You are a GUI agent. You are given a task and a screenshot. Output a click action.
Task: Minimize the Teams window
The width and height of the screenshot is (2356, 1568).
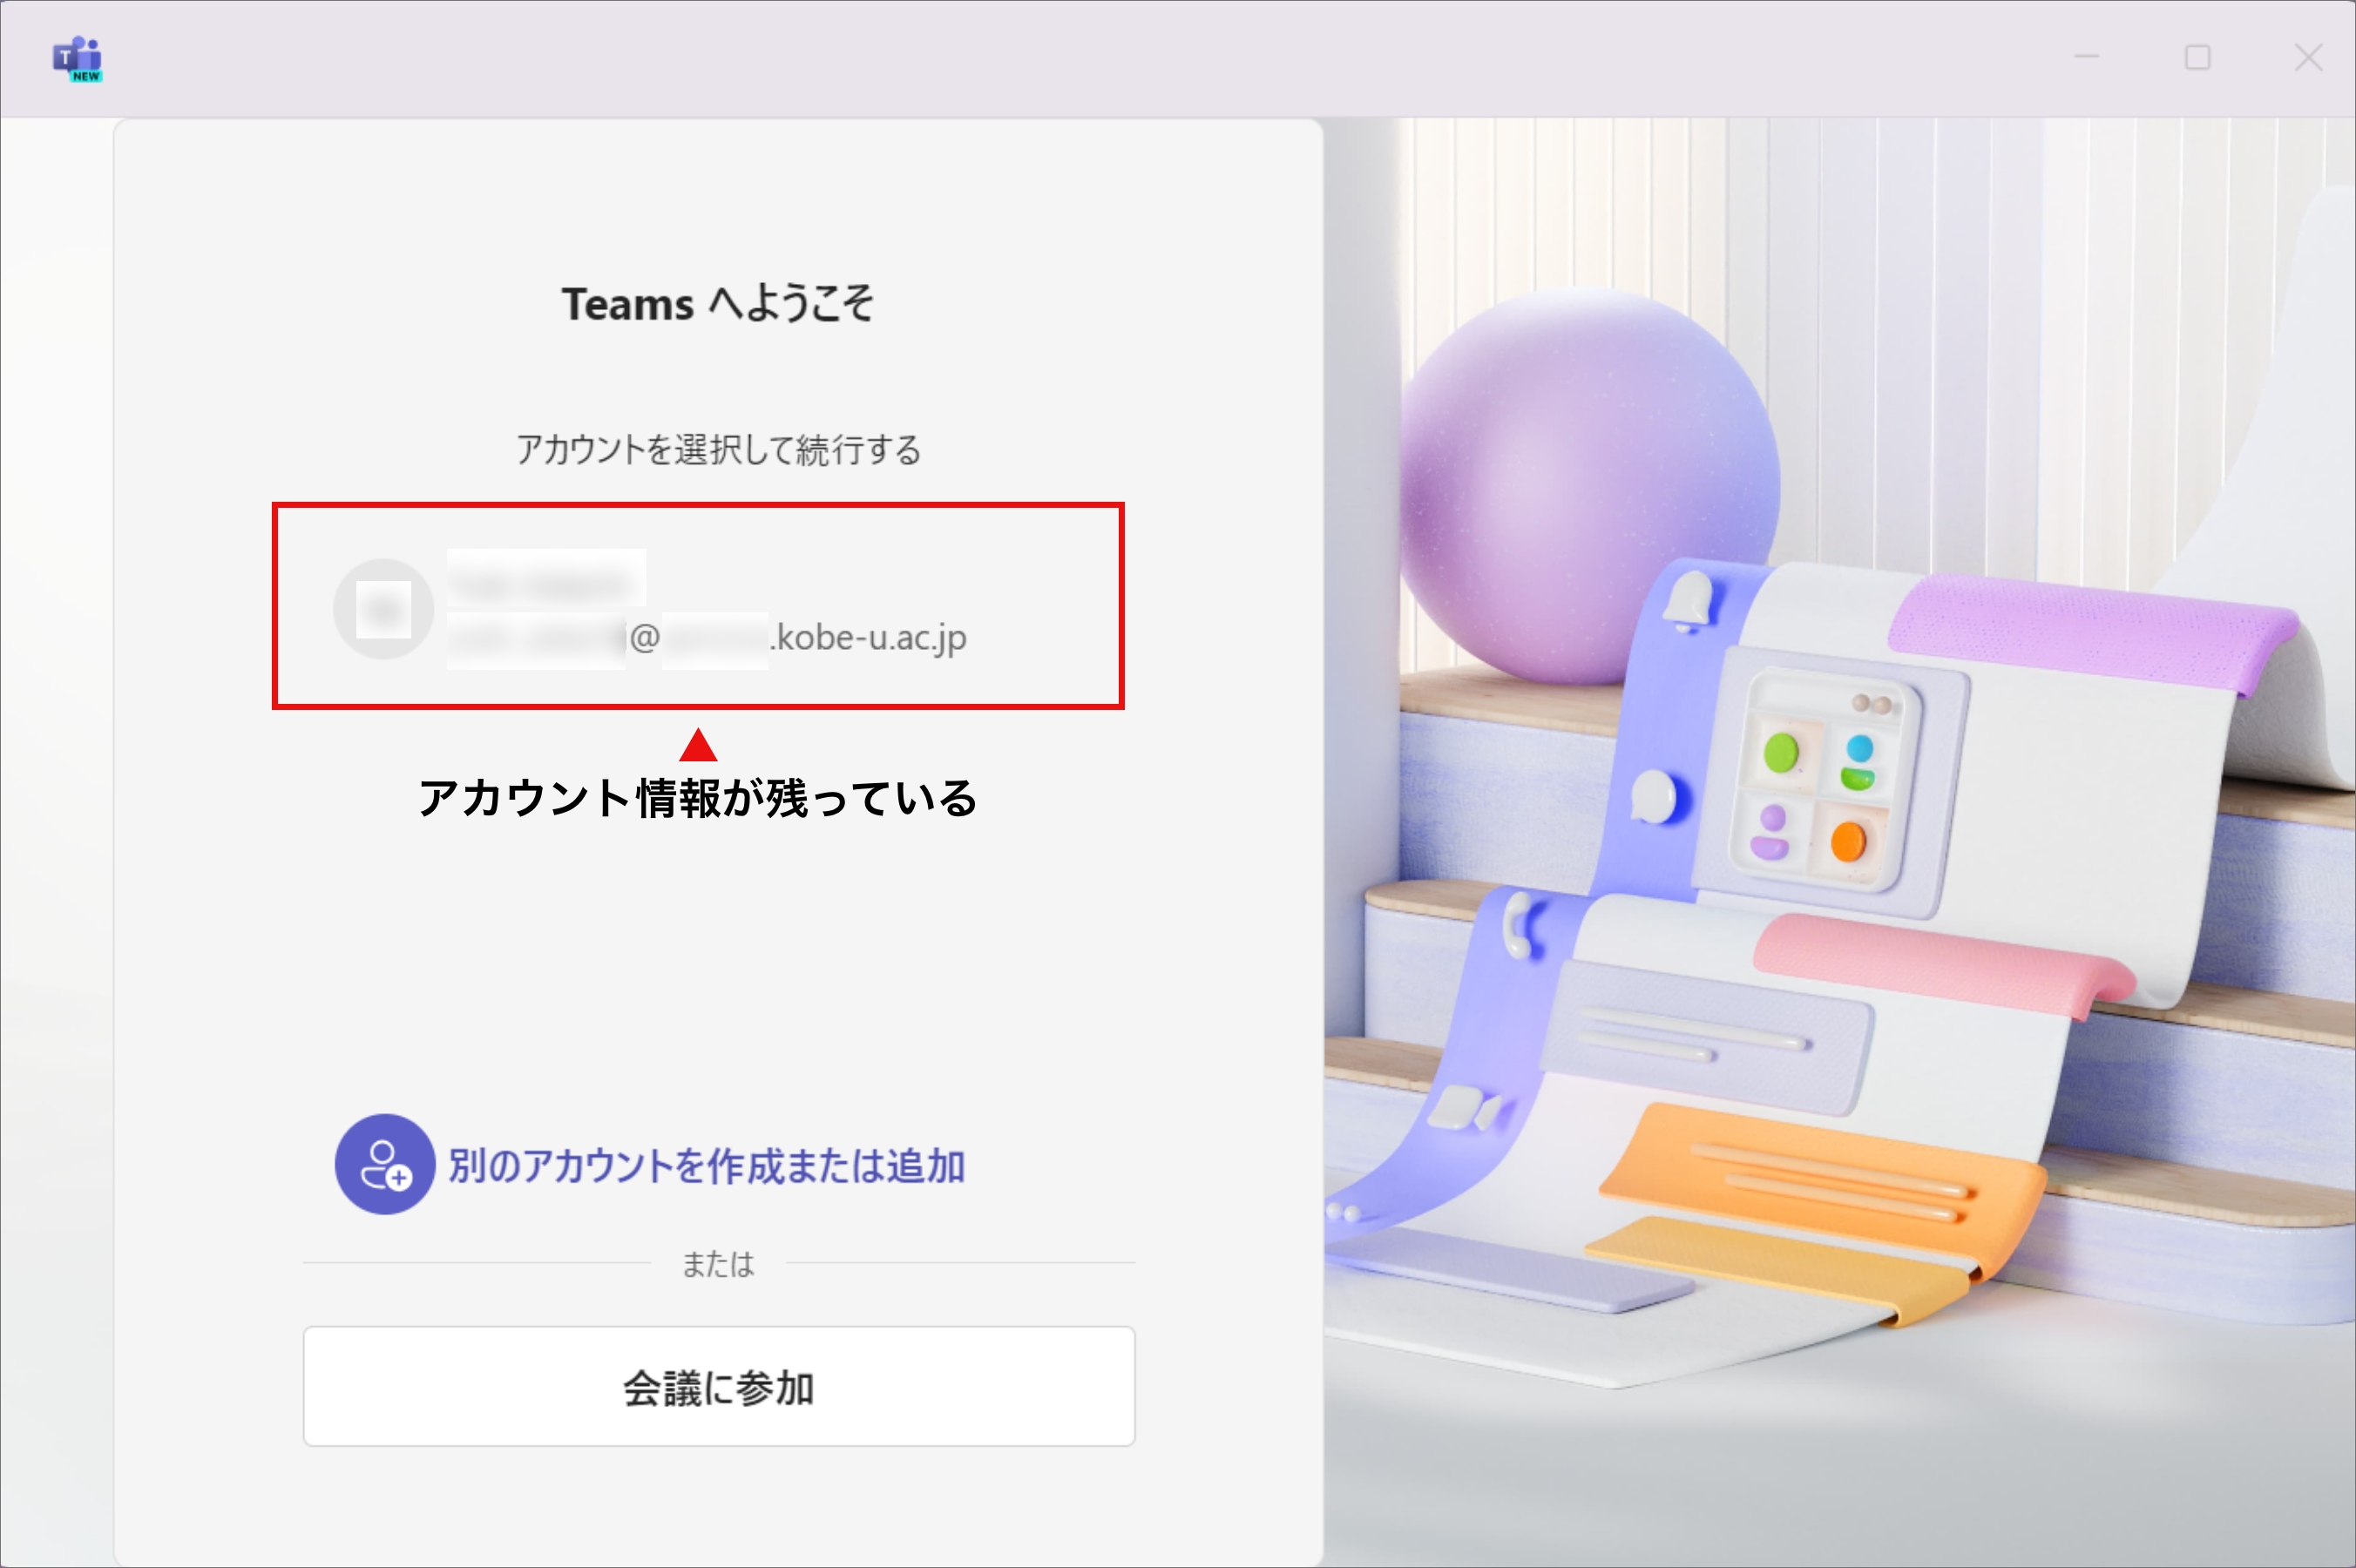(2086, 57)
